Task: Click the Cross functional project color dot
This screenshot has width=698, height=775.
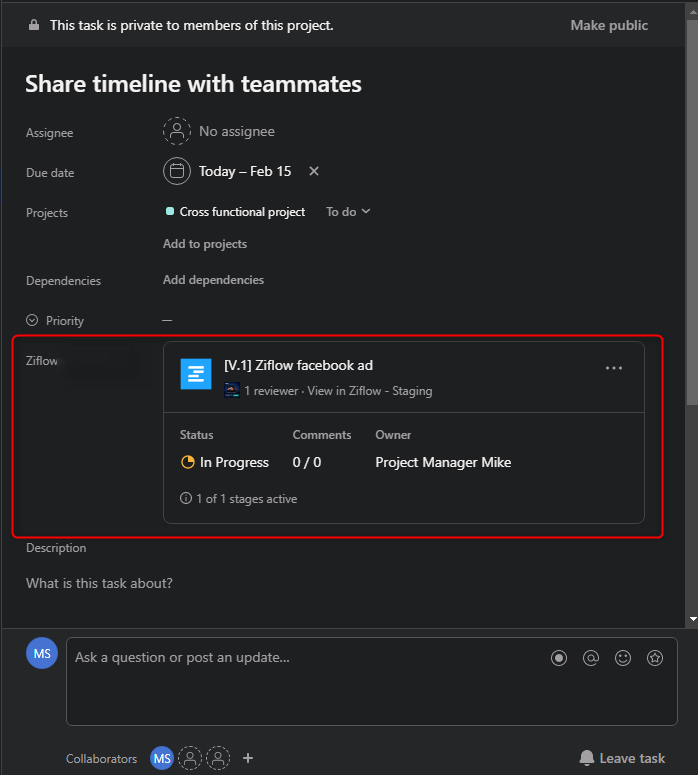Action: pyautogui.click(x=170, y=212)
